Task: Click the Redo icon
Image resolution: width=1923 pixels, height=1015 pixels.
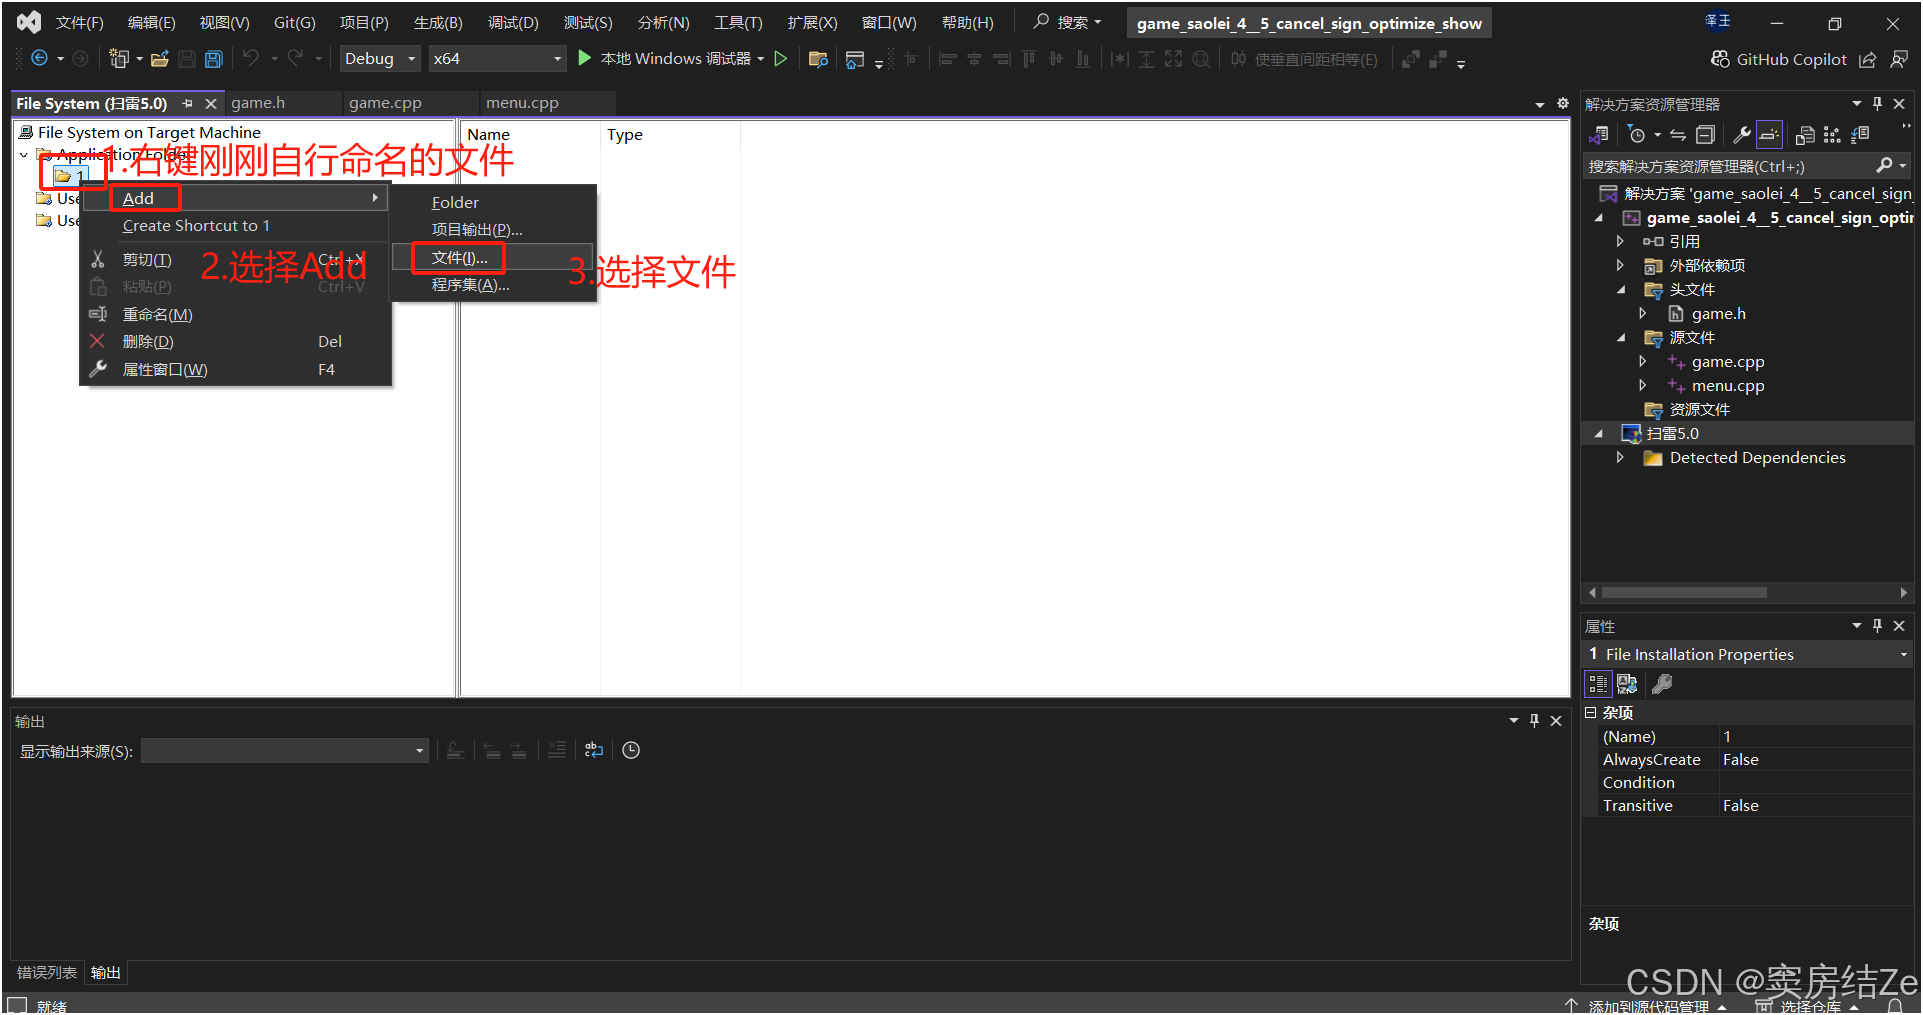Action: (295, 59)
